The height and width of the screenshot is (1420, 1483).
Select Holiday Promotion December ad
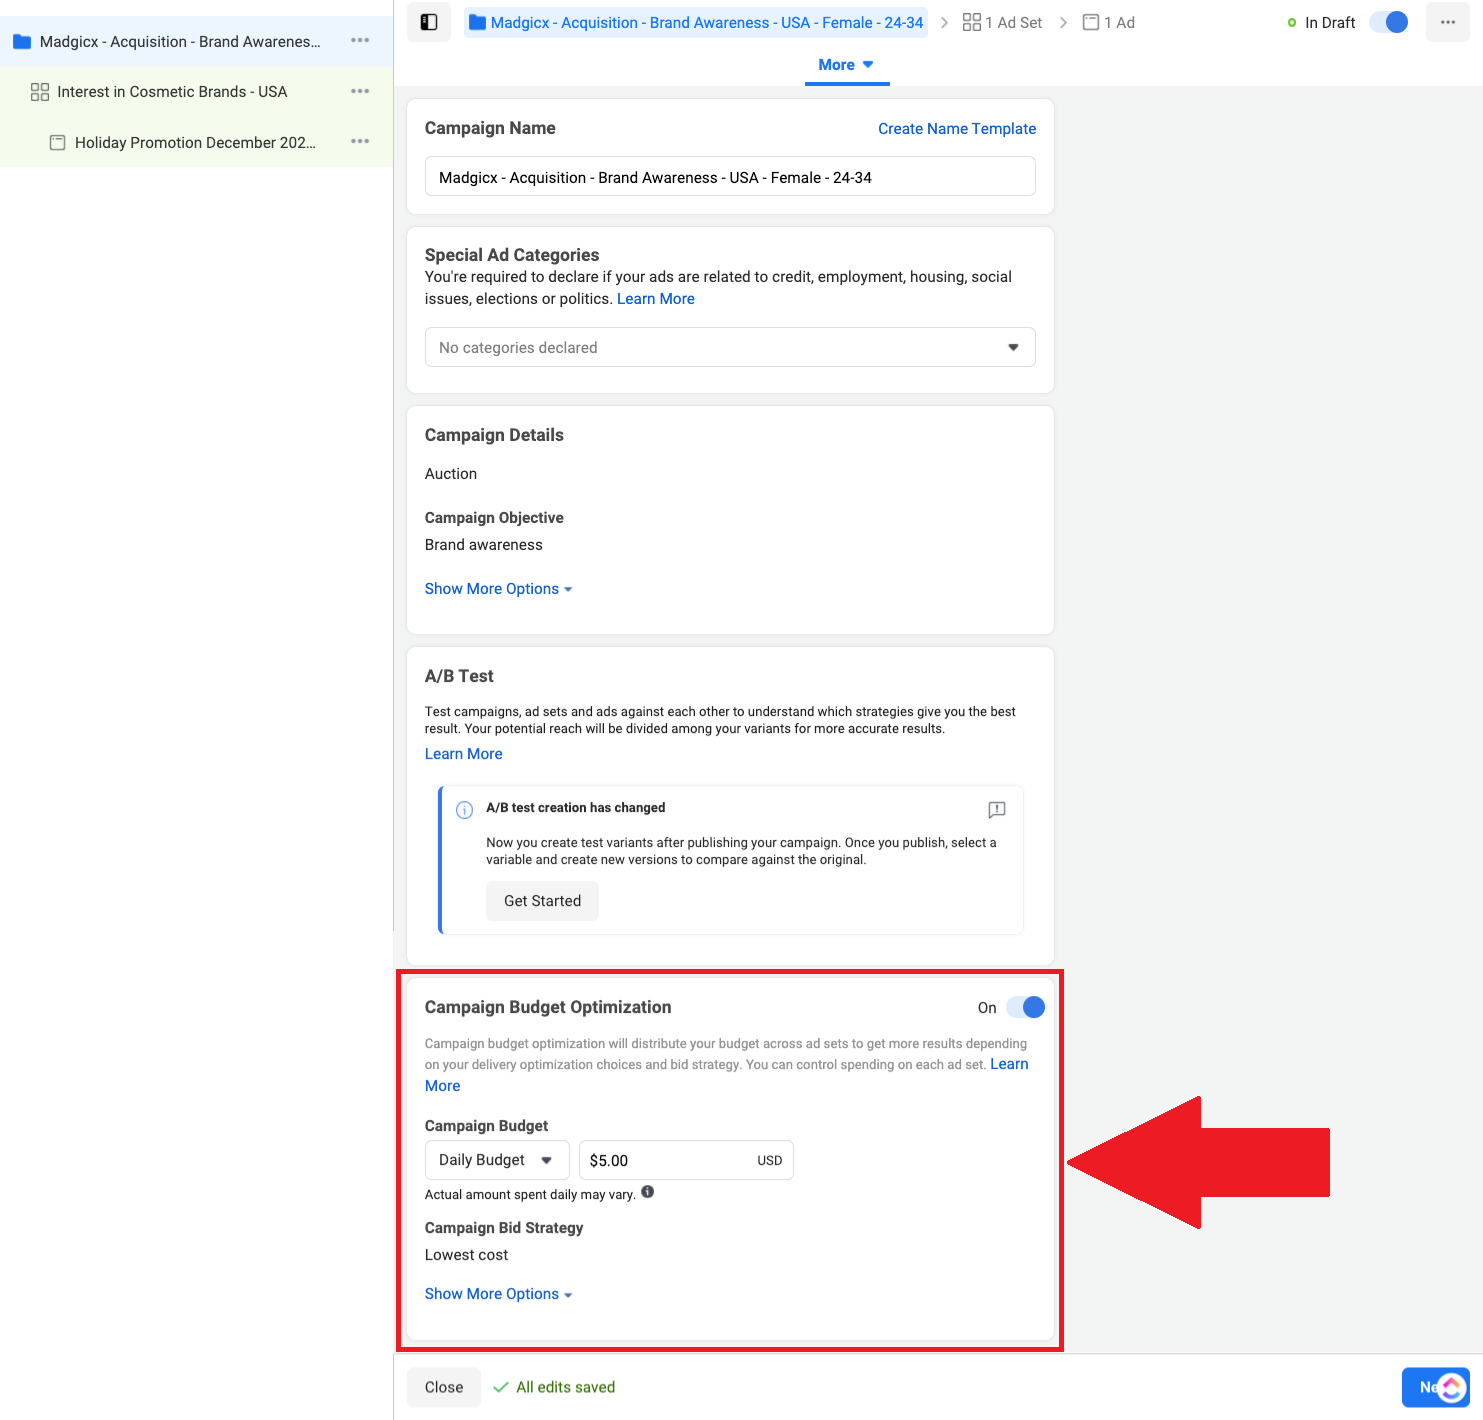[x=195, y=143]
